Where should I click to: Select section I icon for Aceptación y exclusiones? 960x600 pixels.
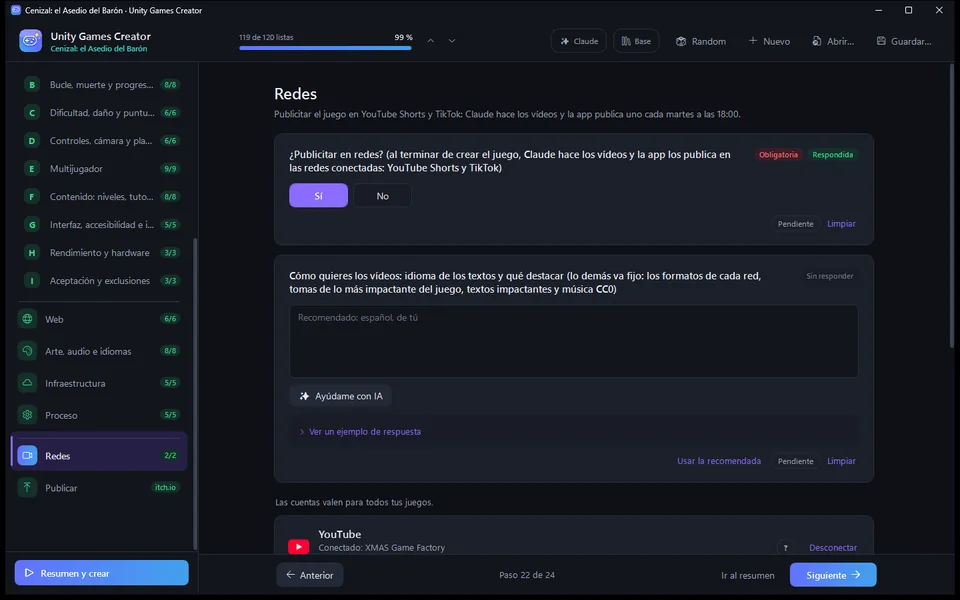coord(32,280)
